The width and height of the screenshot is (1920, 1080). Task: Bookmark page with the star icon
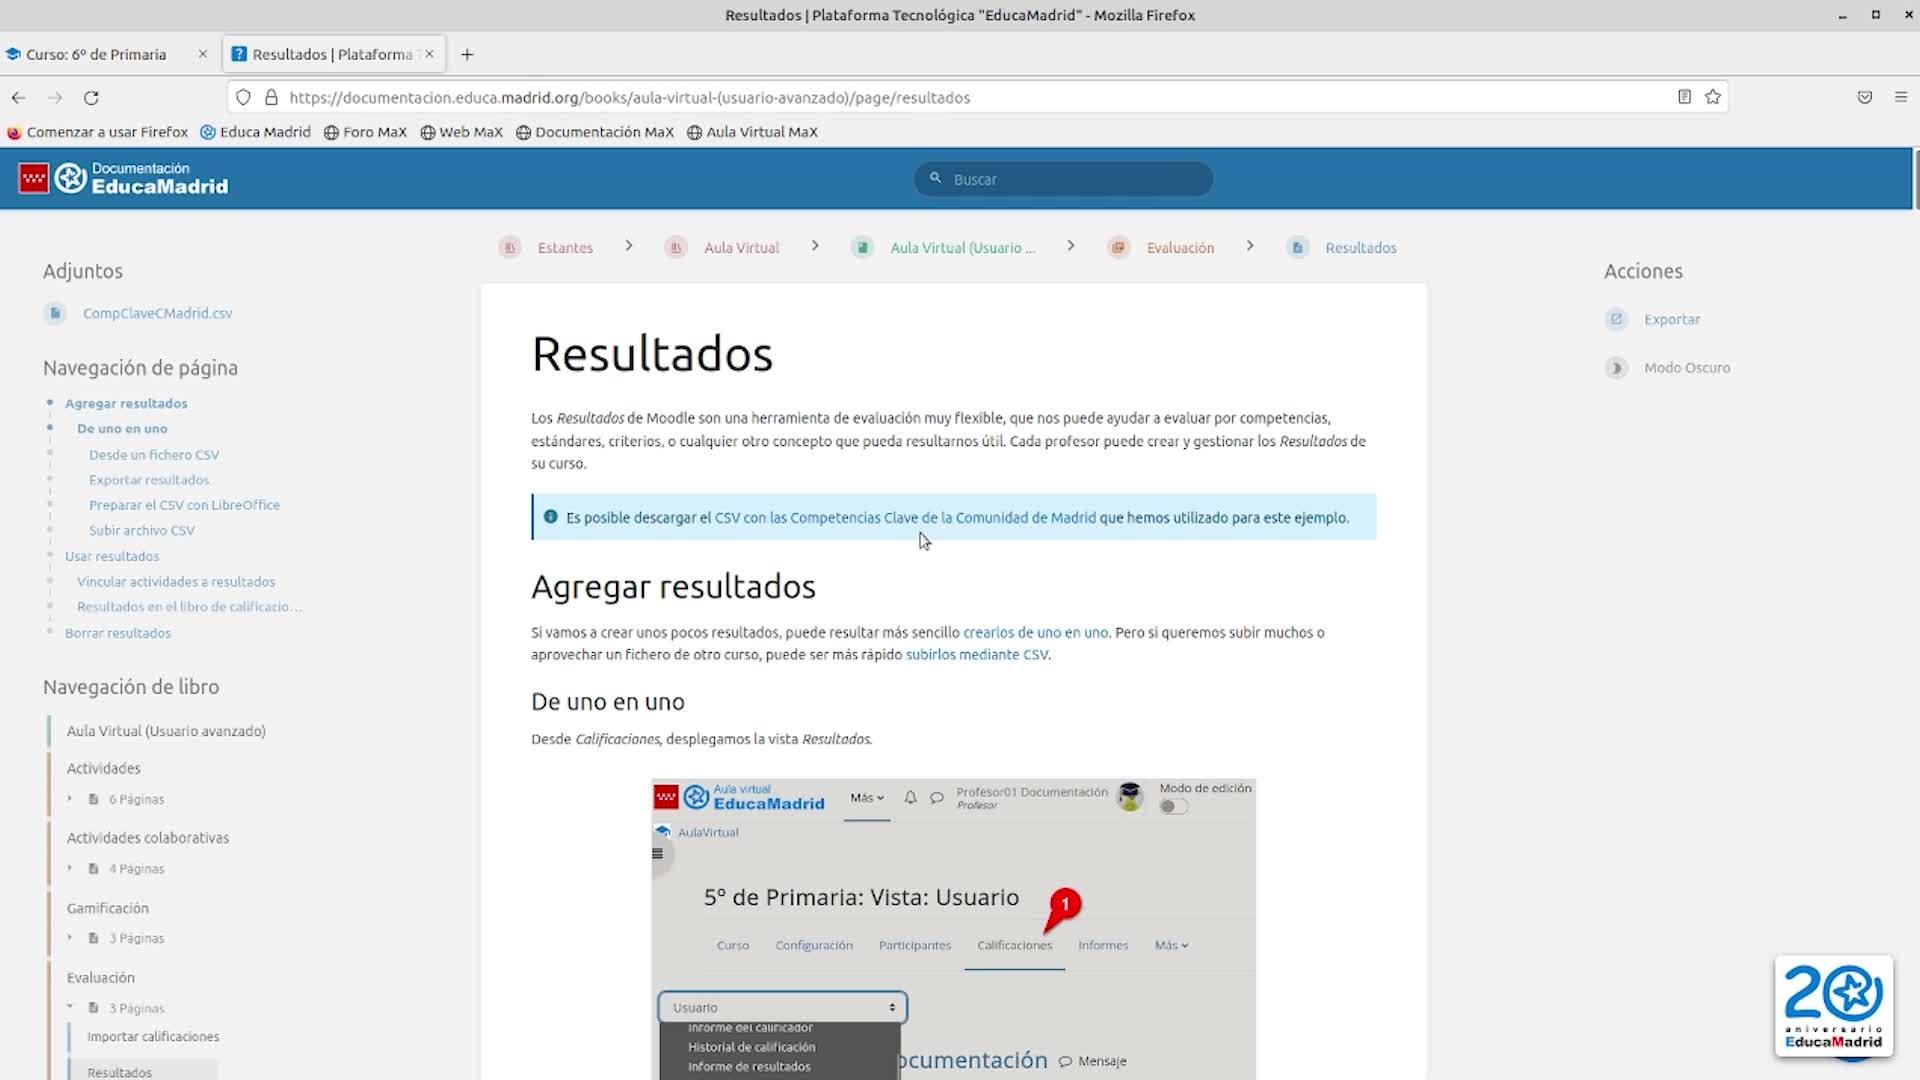[1713, 97]
